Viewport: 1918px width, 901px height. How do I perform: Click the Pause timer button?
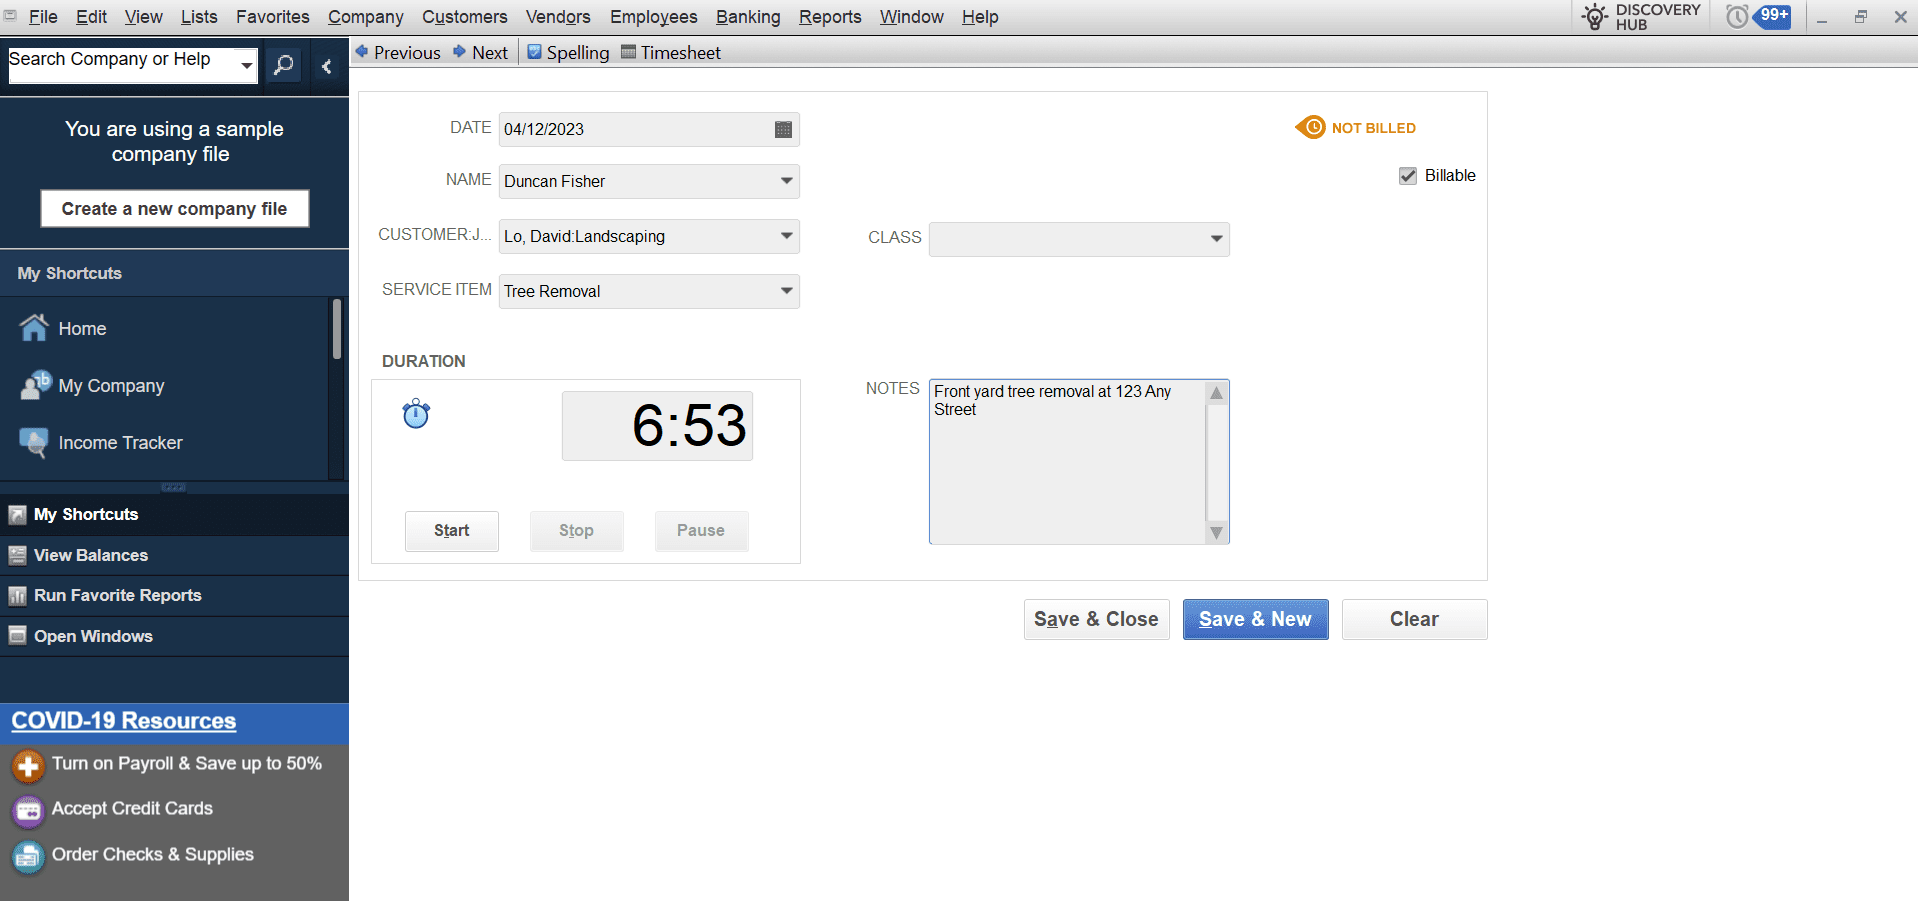(x=701, y=531)
